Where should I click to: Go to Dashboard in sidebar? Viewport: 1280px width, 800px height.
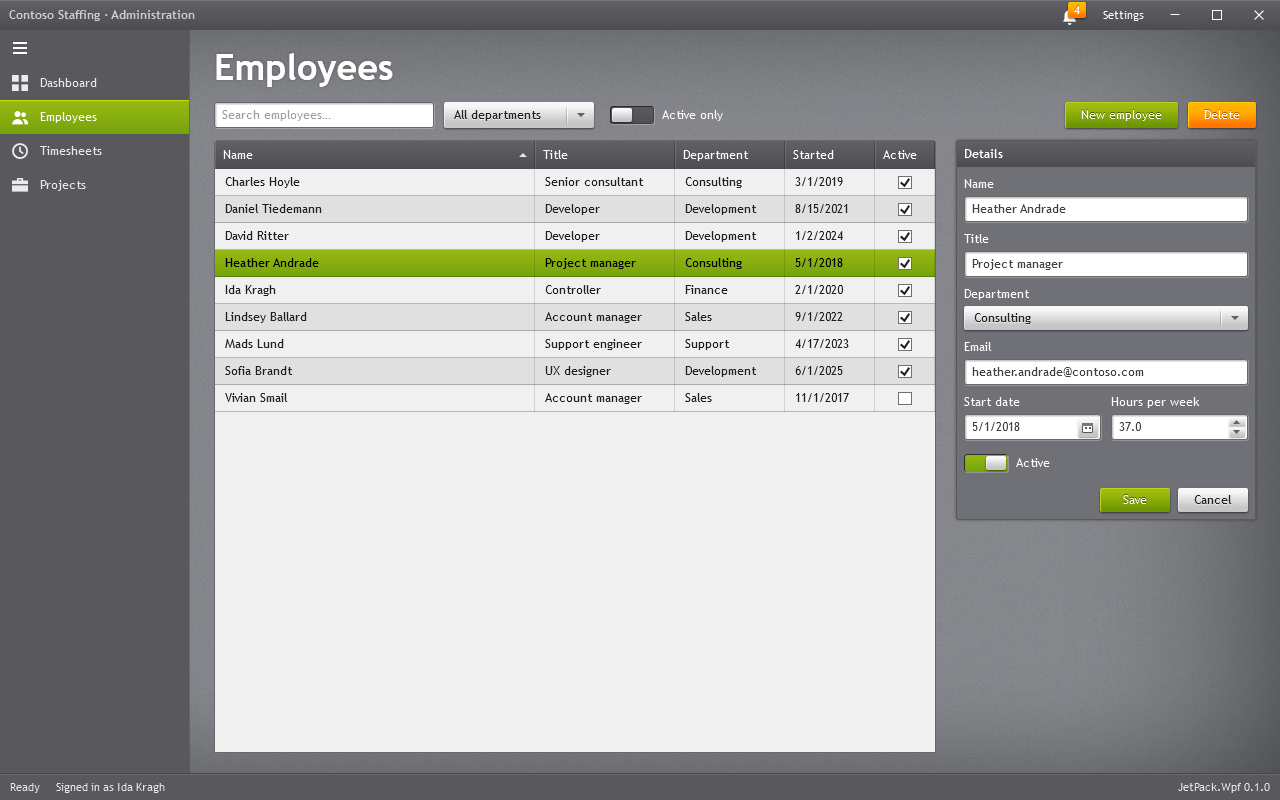95,83
